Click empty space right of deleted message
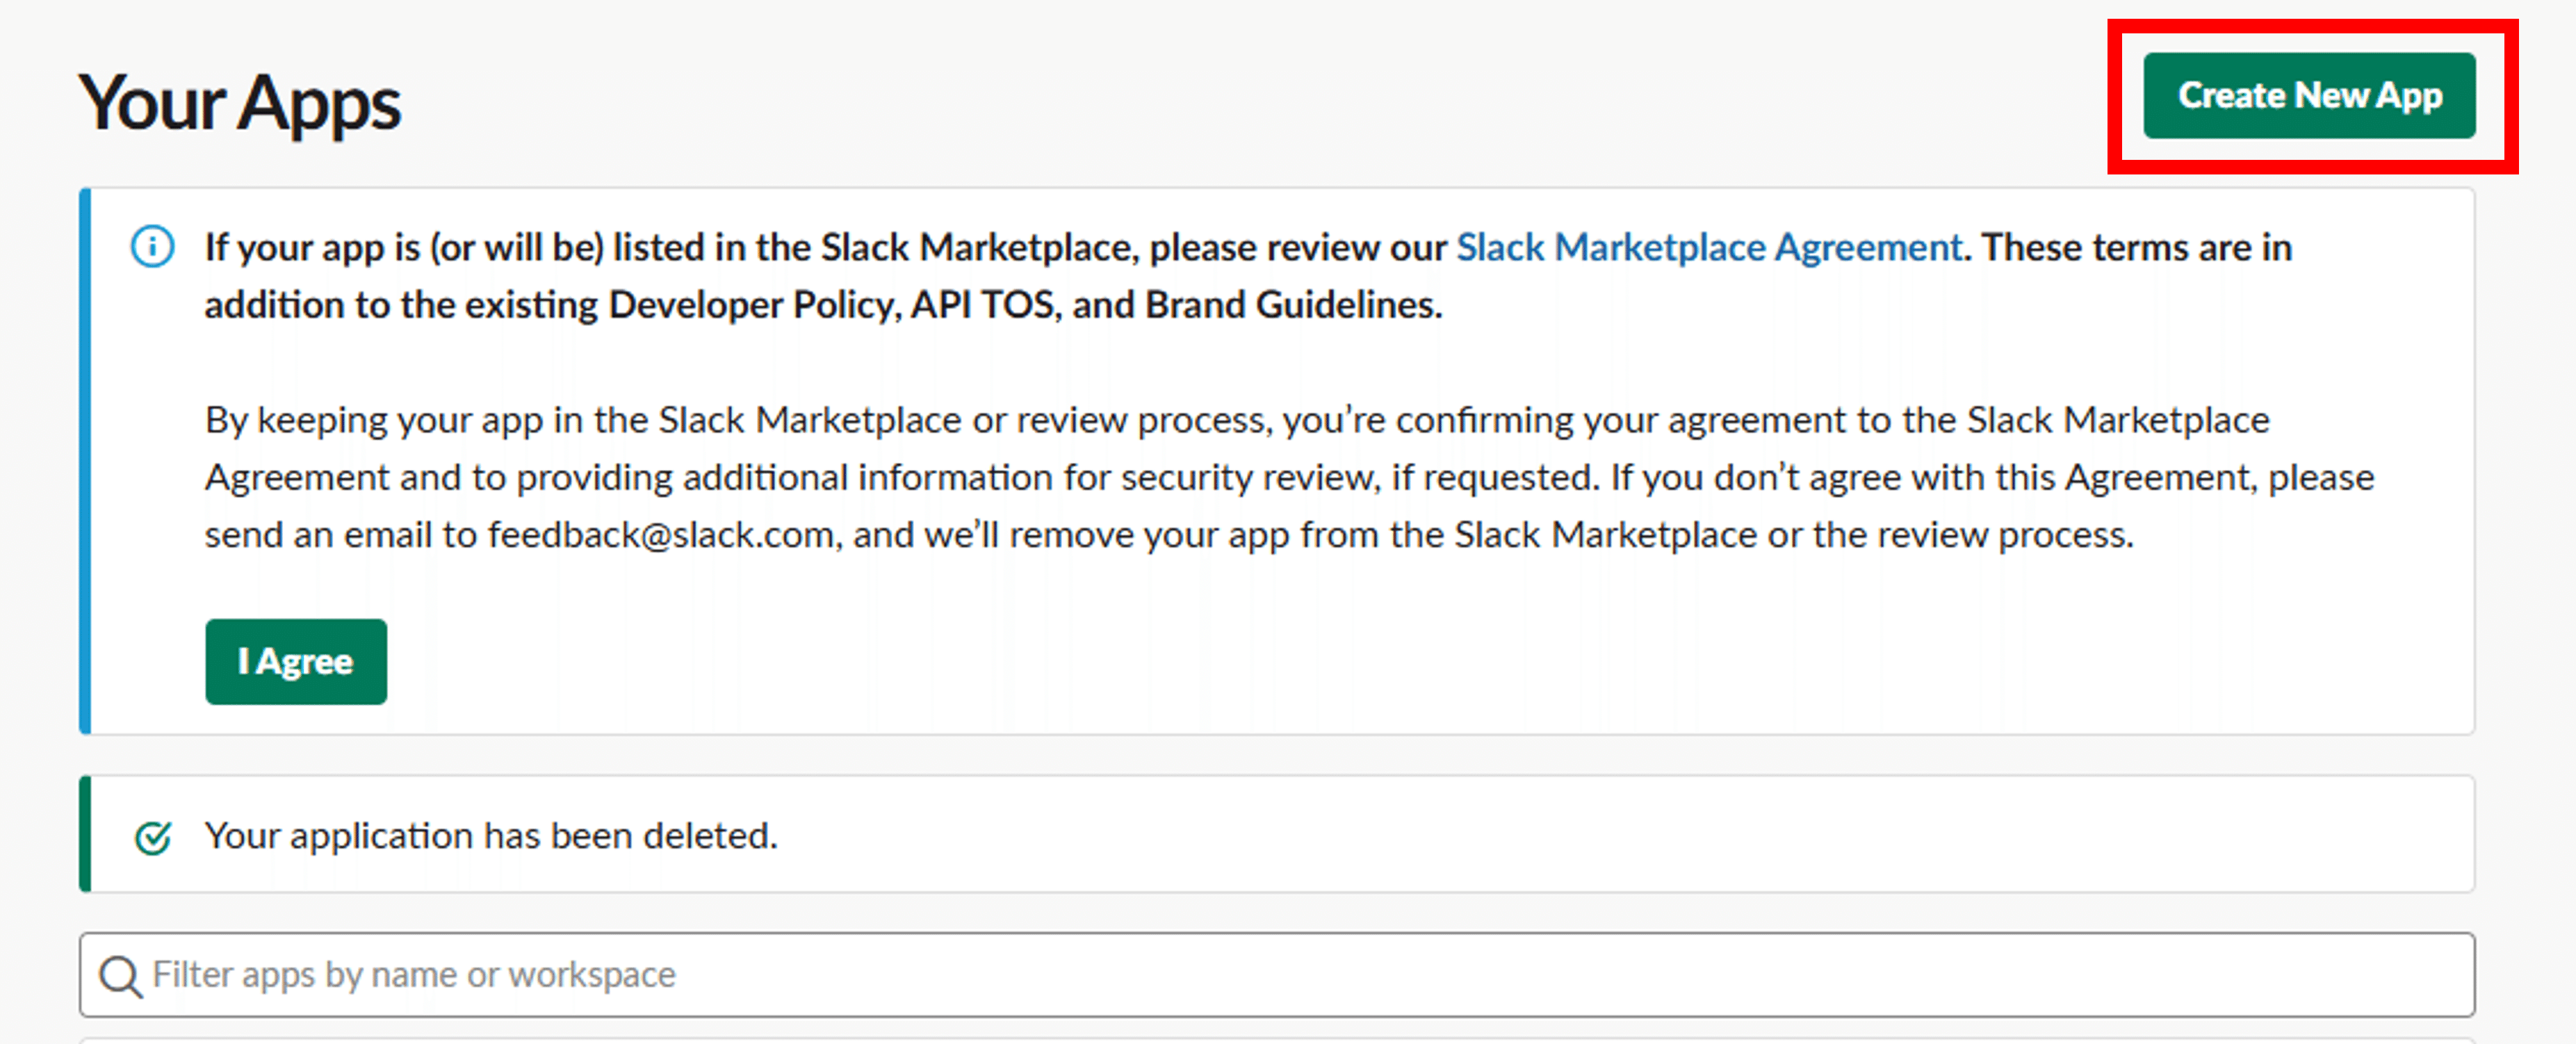The image size is (2576, 1044). tap(1600, 836)
